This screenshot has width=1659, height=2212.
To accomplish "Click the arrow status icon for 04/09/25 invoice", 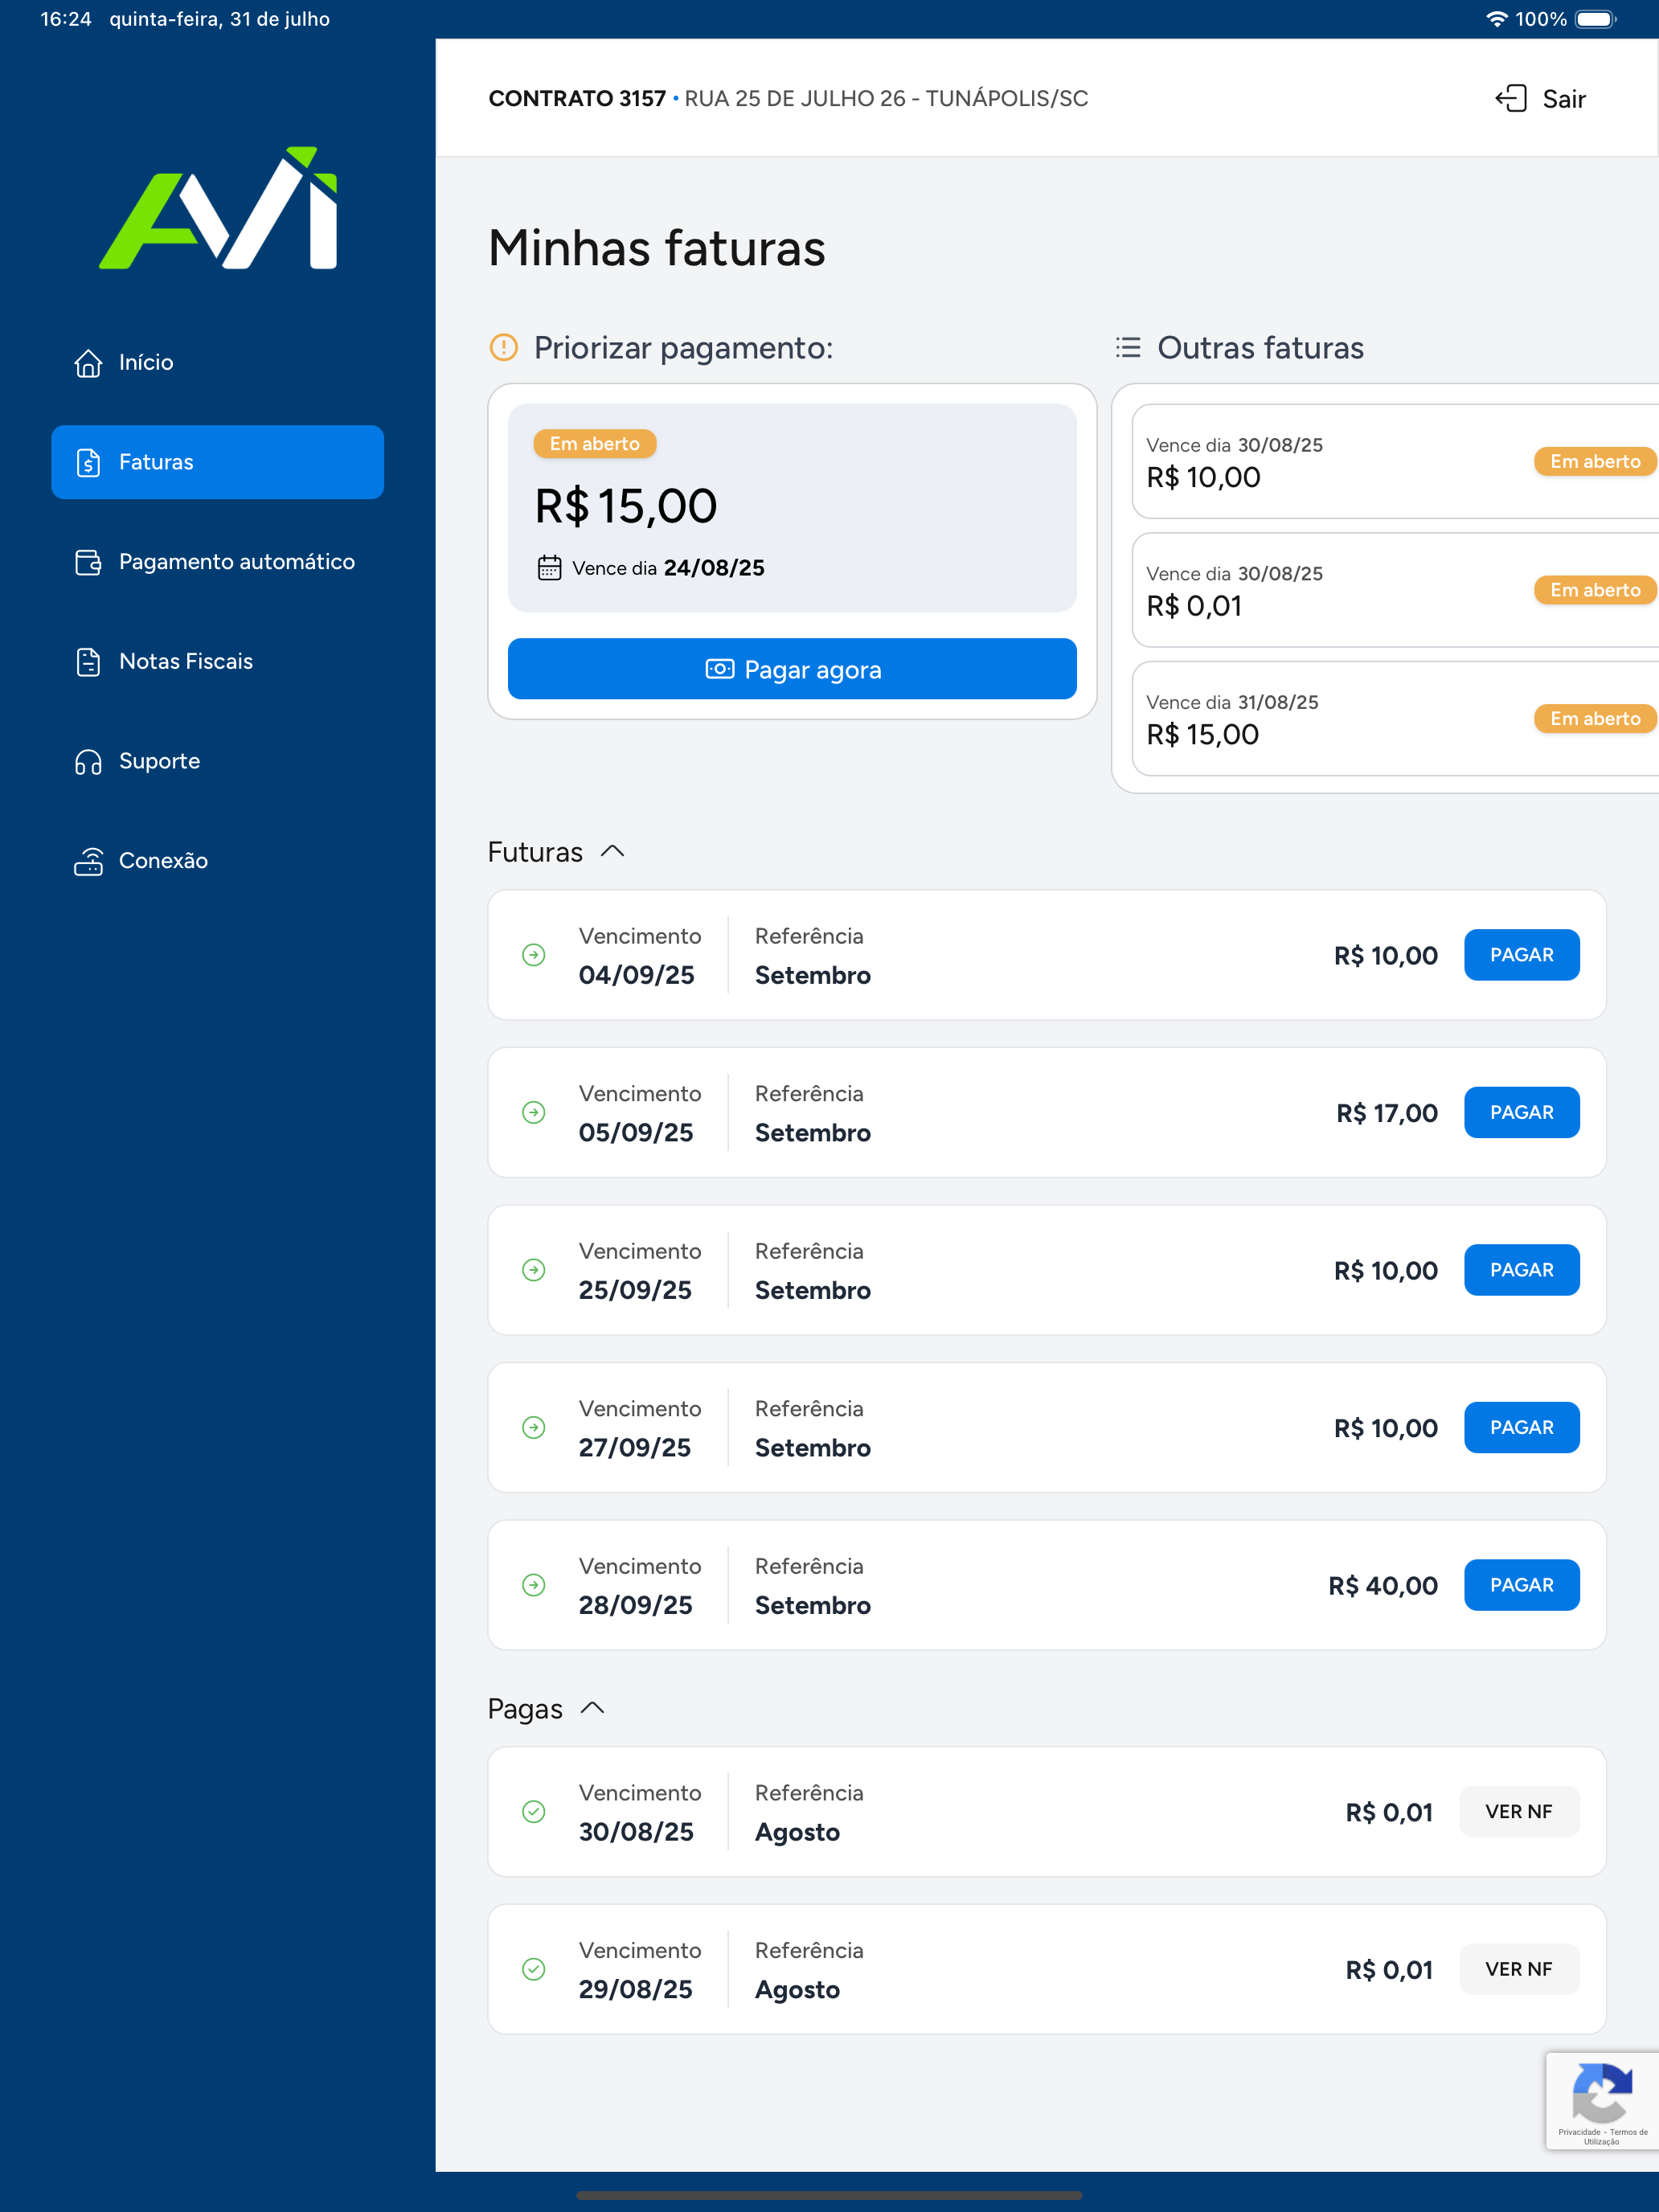I will (534, 955).
